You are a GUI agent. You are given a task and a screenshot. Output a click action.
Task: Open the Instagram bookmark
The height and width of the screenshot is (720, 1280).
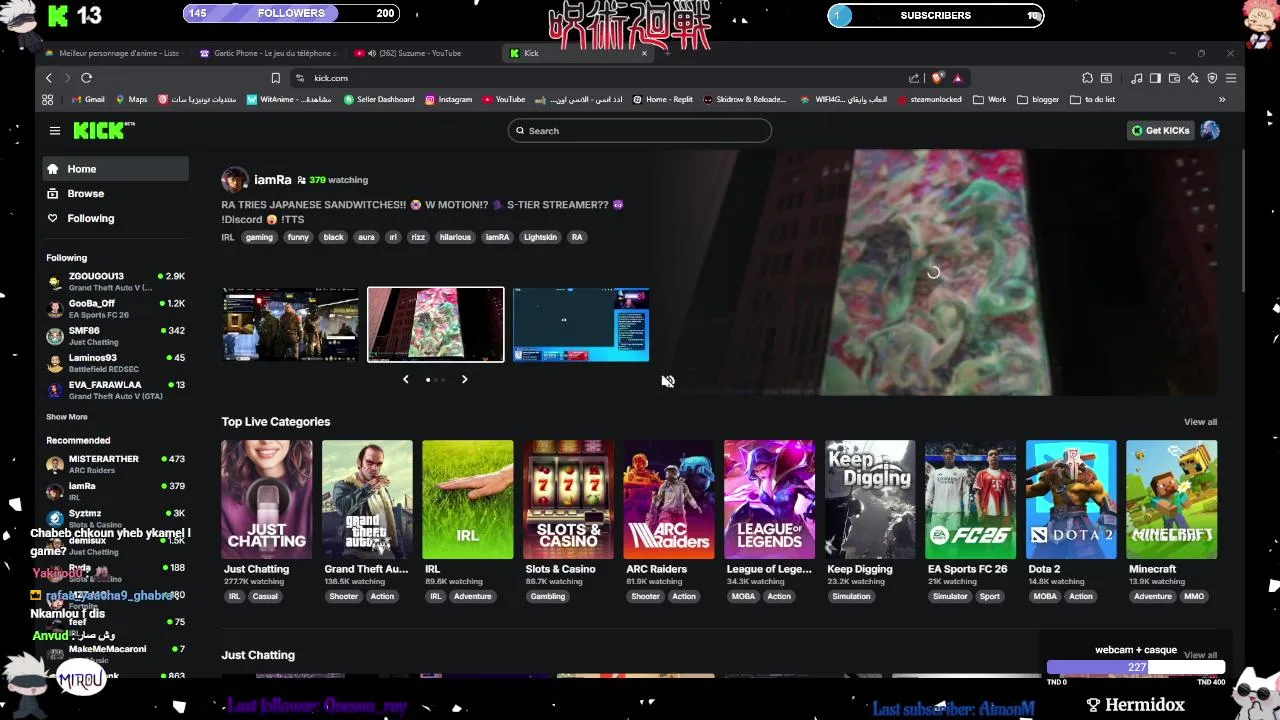coord(448,100)
